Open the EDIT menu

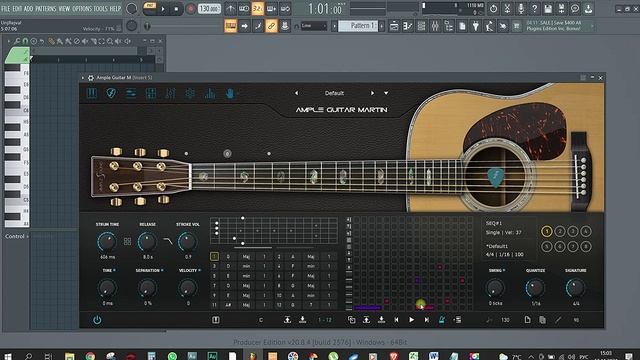tap(17, 8)
